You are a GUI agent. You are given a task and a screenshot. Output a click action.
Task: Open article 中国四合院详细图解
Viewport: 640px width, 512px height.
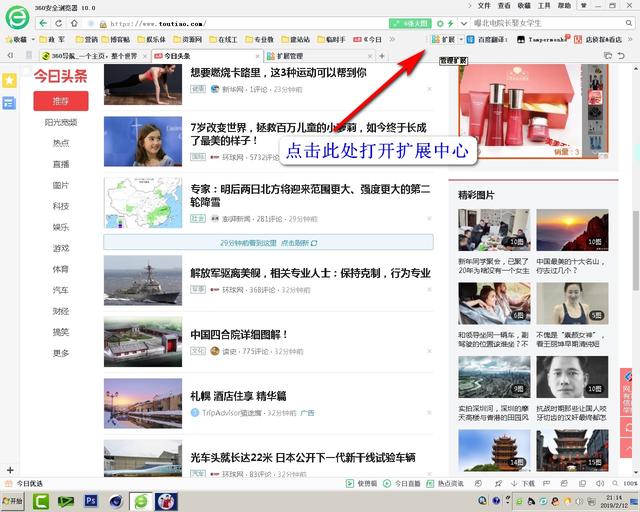tap(239, 335)
